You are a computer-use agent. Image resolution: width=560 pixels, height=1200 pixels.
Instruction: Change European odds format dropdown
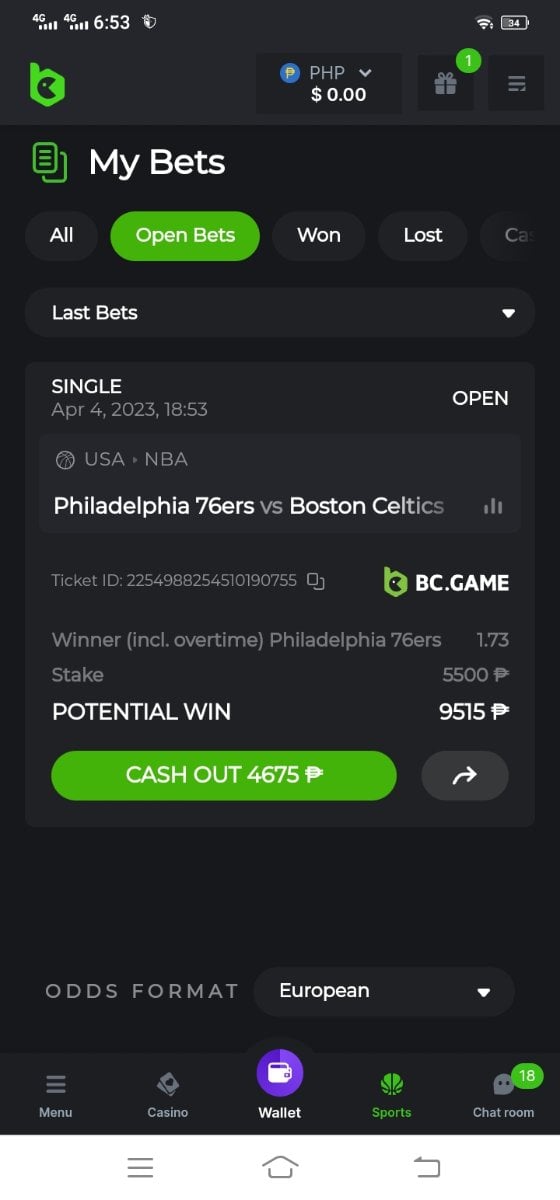[384, 992]
